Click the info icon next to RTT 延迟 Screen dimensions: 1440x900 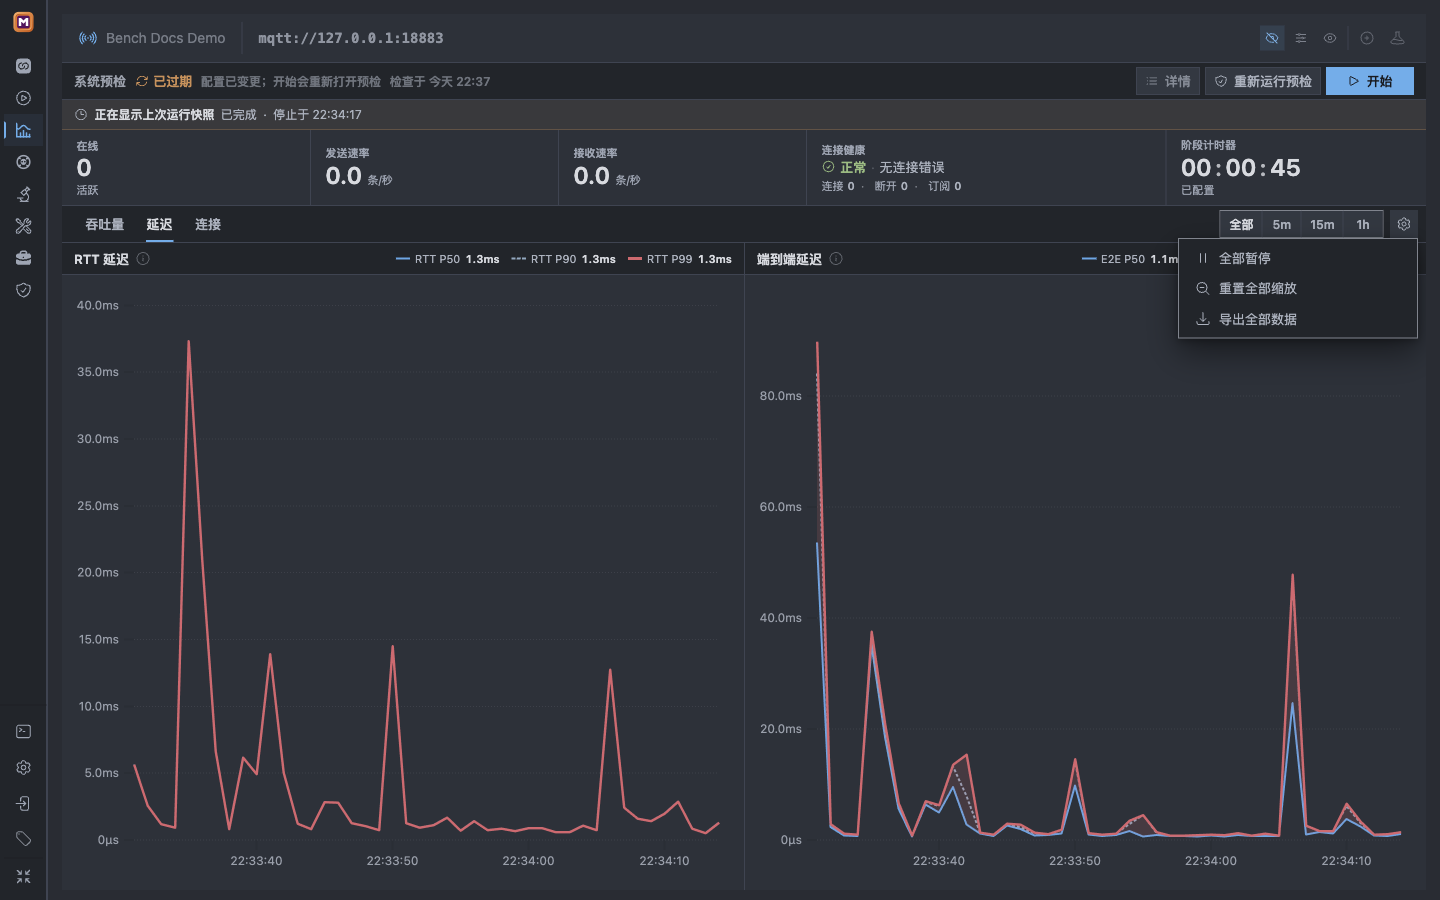143,259
